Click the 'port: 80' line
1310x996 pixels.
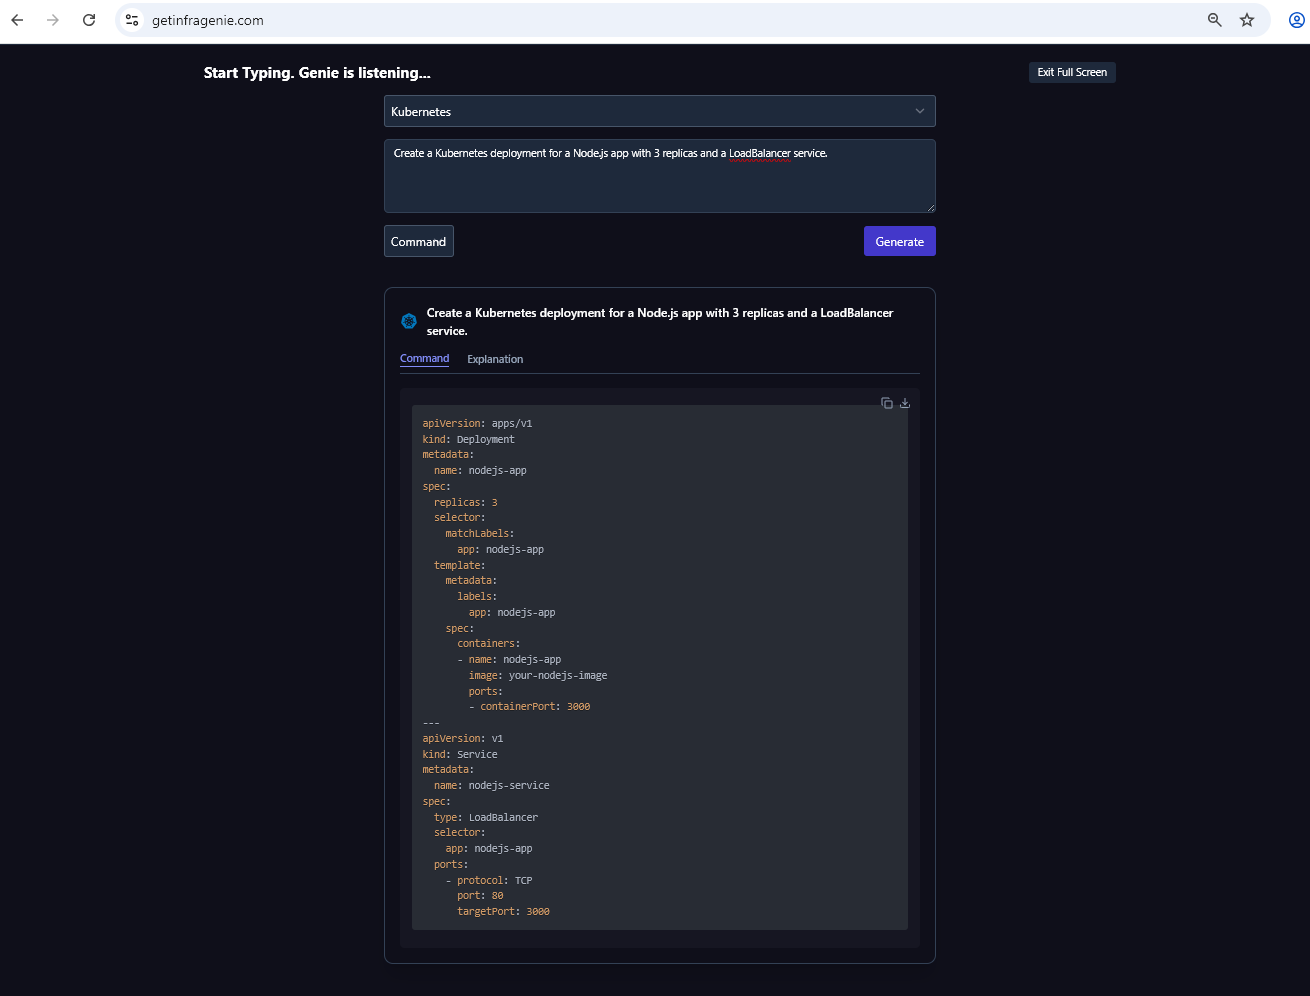click(480, 895)
